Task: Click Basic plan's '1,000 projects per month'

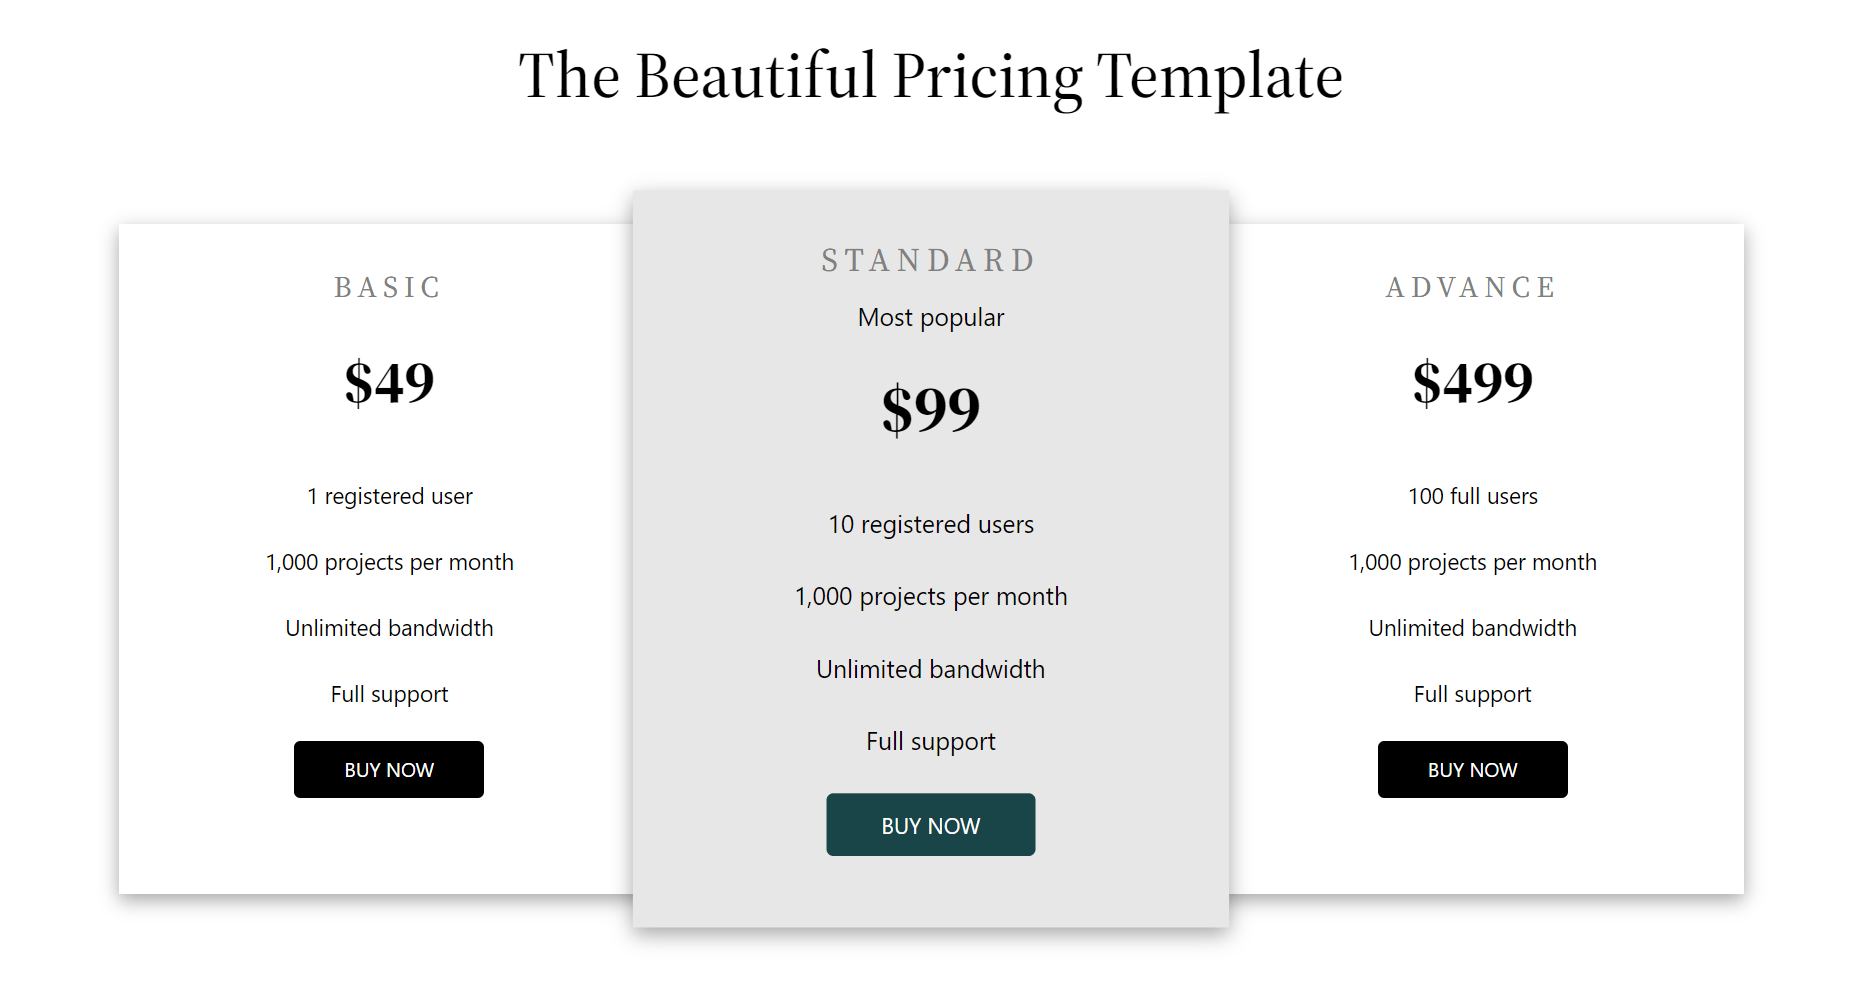Action: (389, 562)
